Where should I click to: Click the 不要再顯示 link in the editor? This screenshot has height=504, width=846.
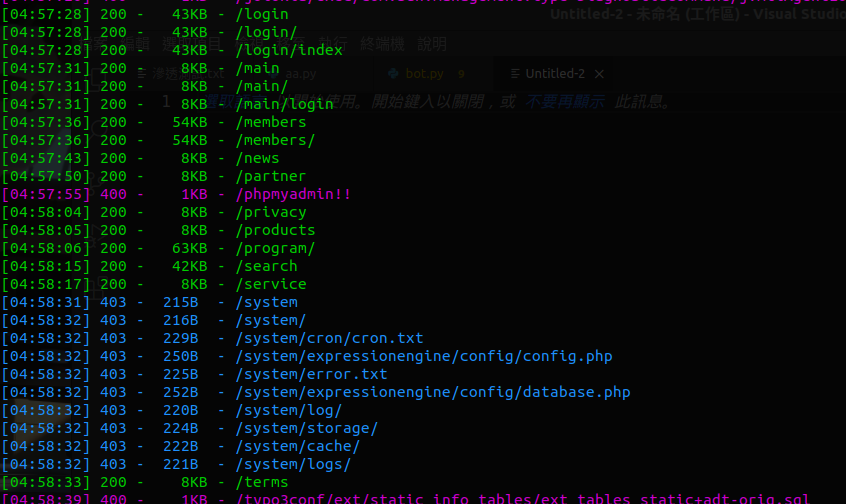[x=564, y=101]
